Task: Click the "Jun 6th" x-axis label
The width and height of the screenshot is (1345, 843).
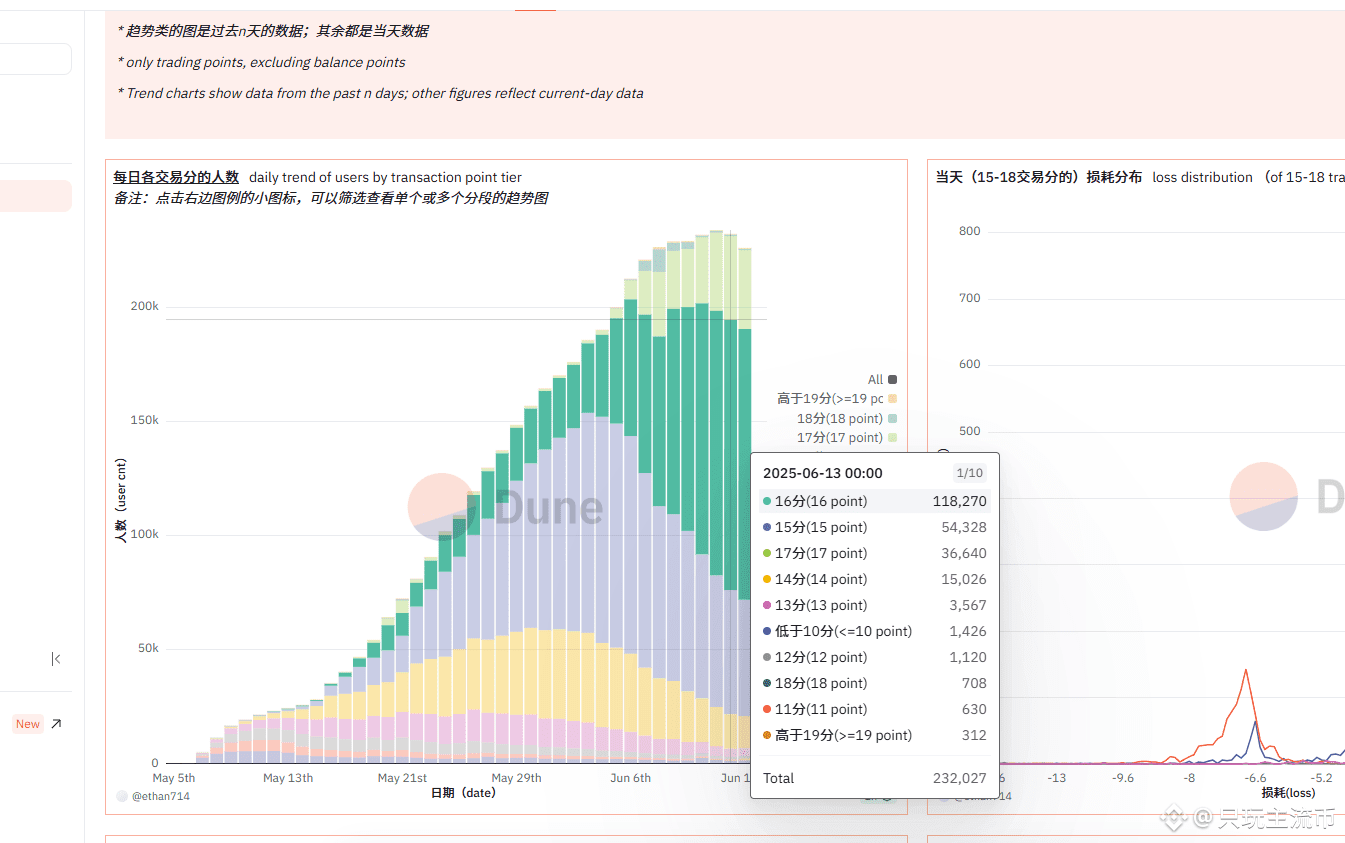Action: (630, 778)
